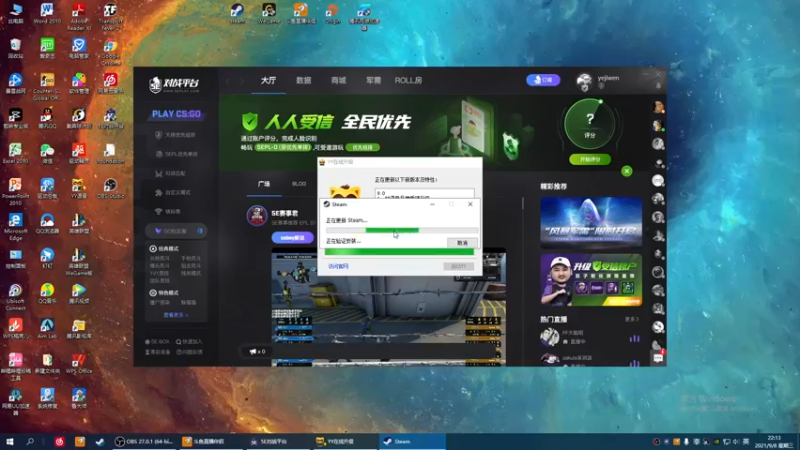
Task: Click Steam updating progress bar
Action: click(x=402, y=231)
